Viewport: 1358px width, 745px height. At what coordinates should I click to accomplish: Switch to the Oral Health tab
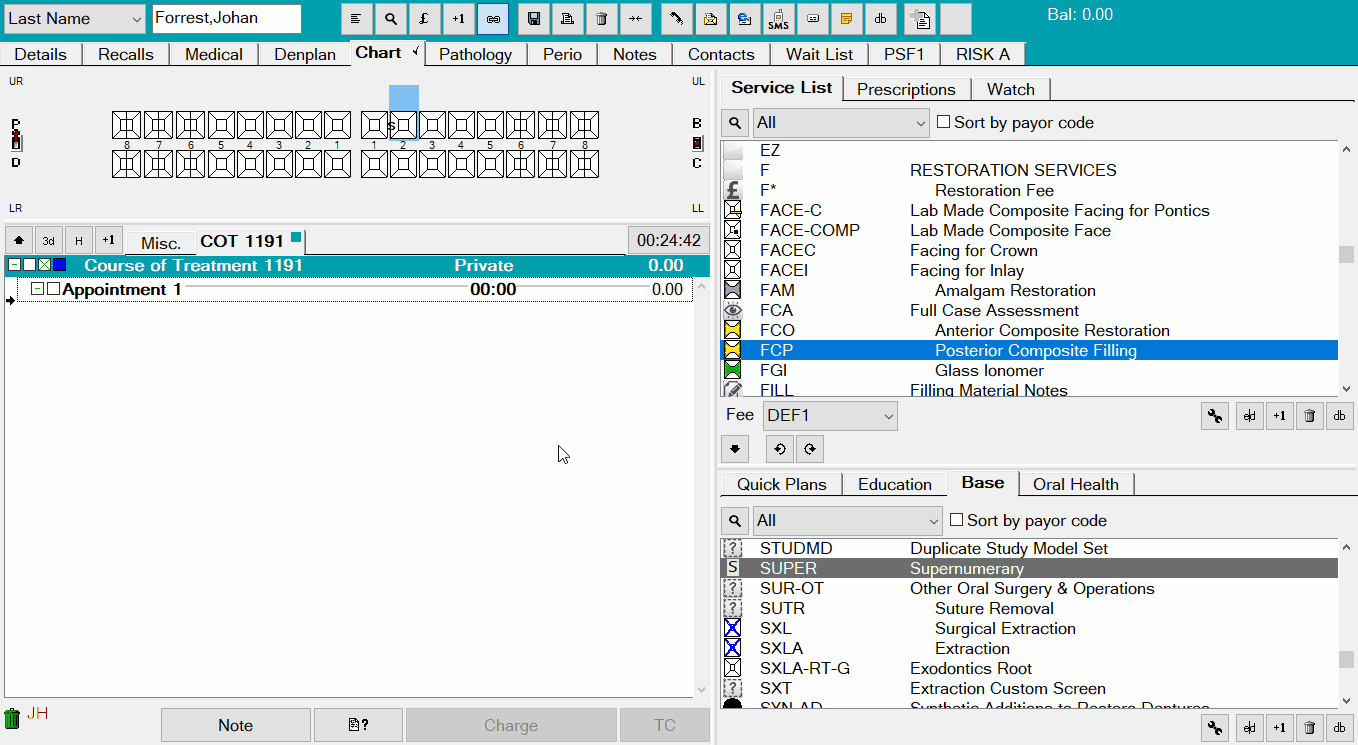tap(1076, 484)
